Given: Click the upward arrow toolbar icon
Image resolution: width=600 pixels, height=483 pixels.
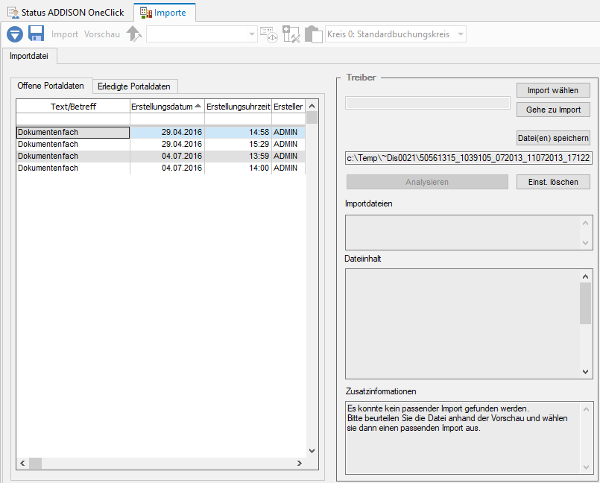Looking at the screenshot, I should [134, 34].
